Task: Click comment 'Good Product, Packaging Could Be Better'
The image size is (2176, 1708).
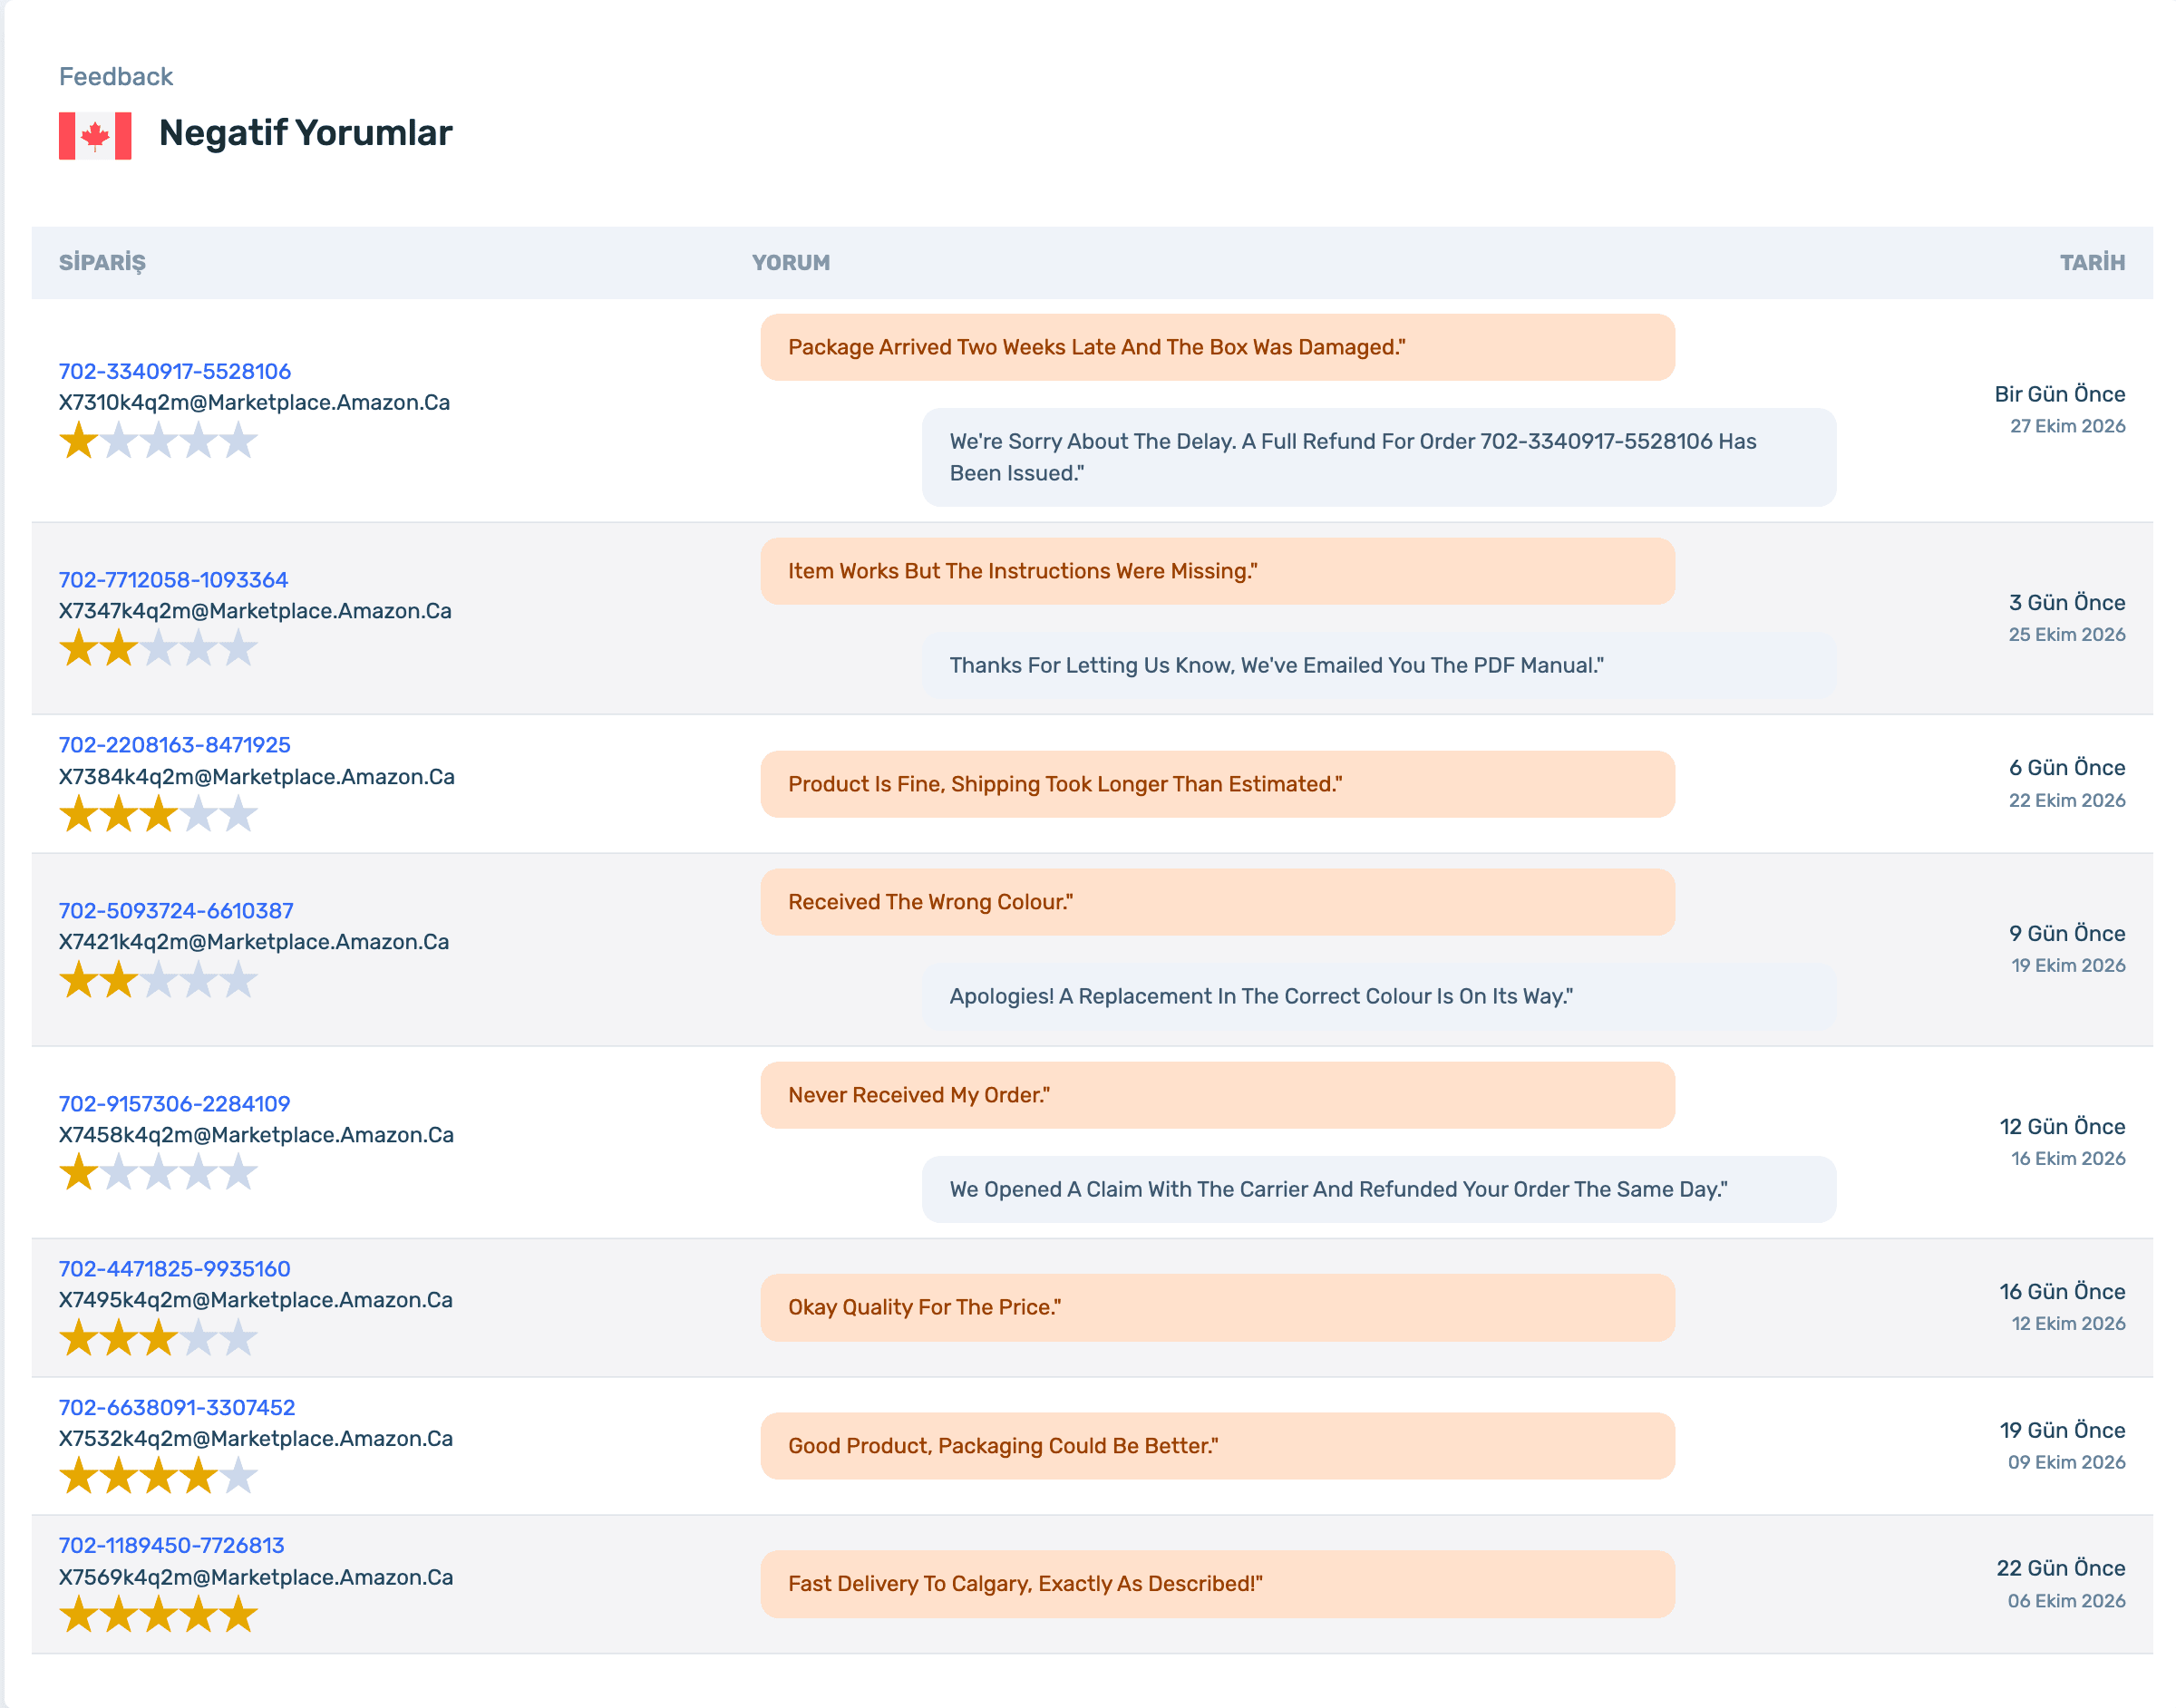Action: coord(1217,1446)
